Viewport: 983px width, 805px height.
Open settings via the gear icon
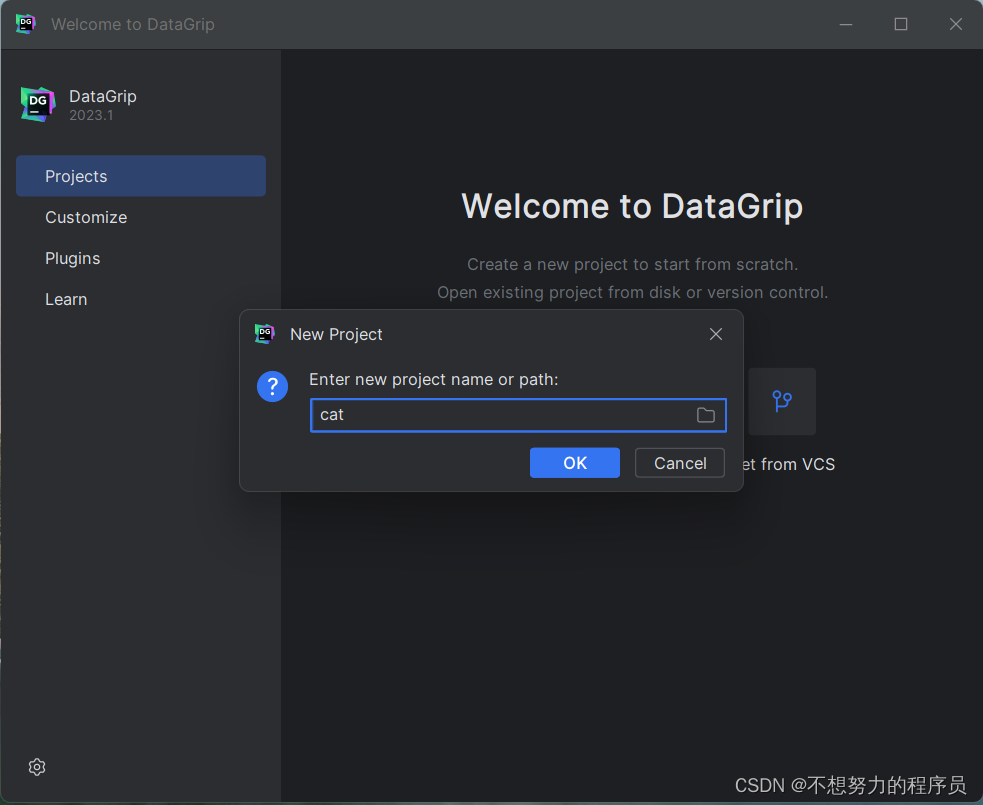[37, 767]
